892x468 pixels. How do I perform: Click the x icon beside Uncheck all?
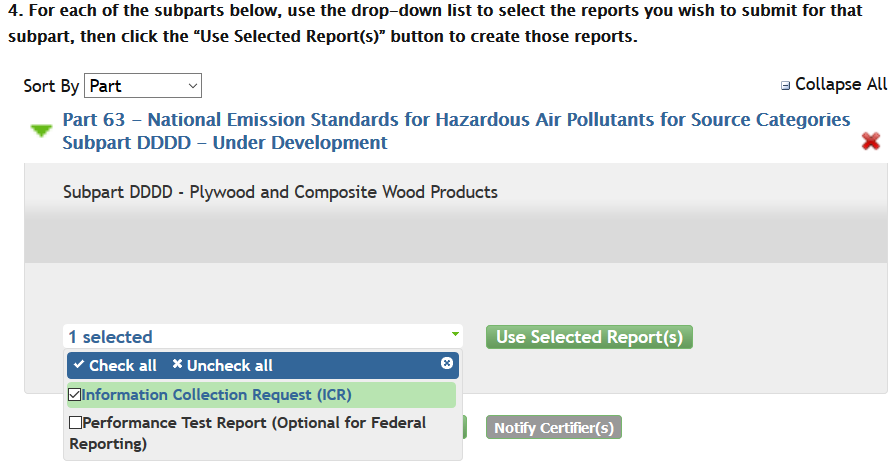pos(177,365)
